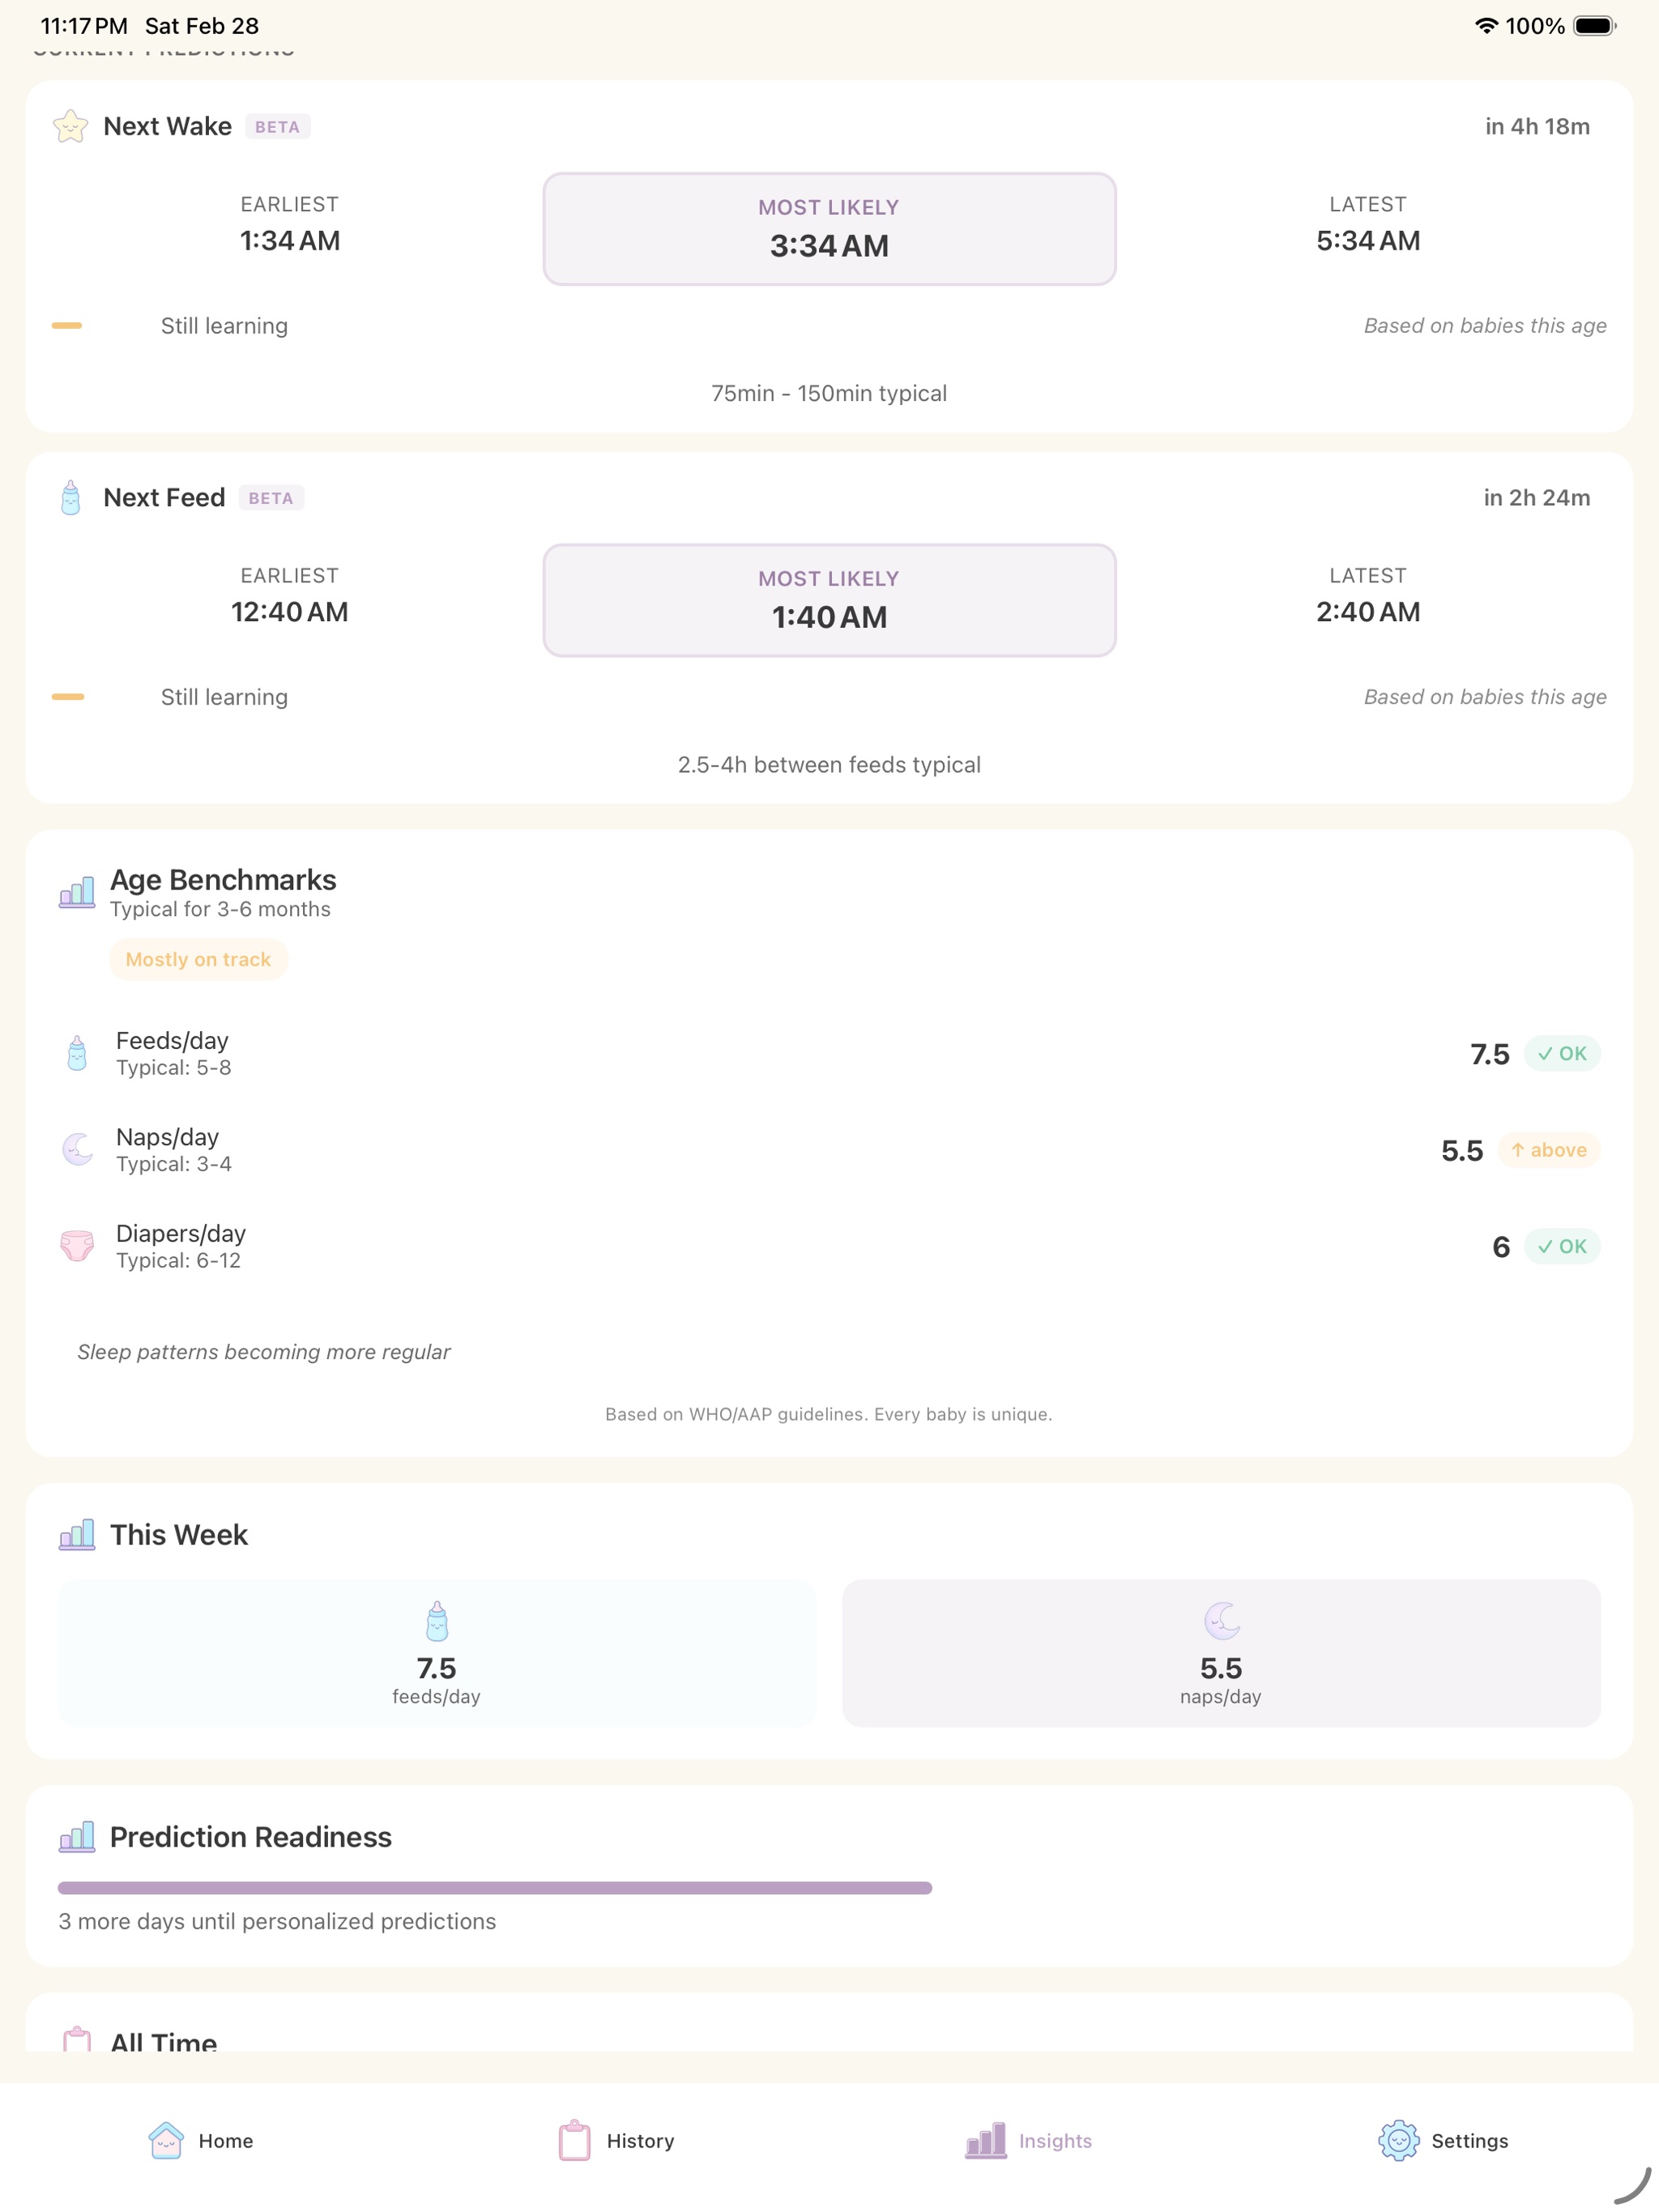
Task: Tap the moon icon in naps/day card
Action: pyautogui.click(x=1222, y=1621)
